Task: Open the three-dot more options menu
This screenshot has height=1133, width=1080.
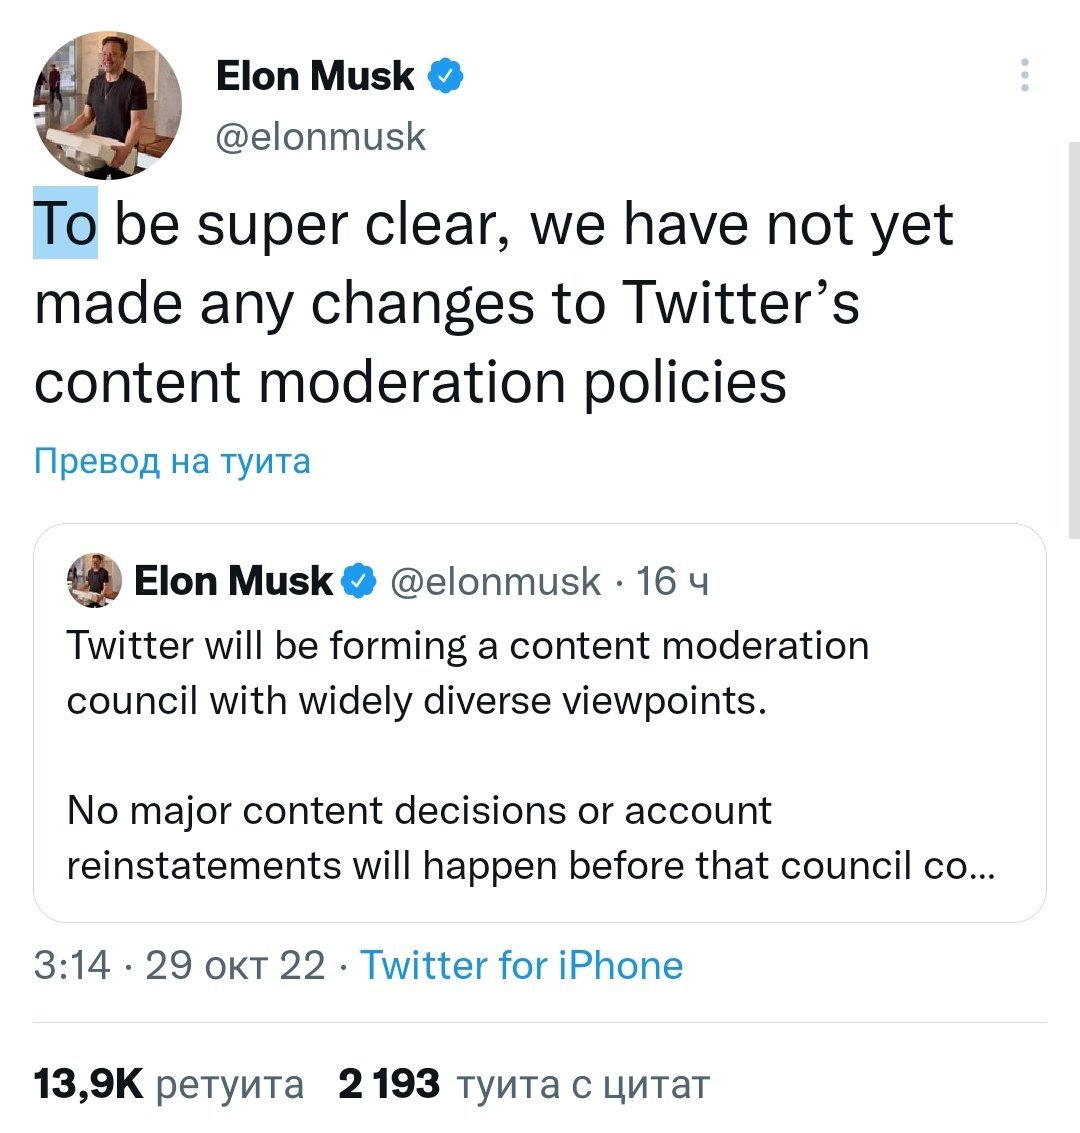Action: tap(1024, 76)
